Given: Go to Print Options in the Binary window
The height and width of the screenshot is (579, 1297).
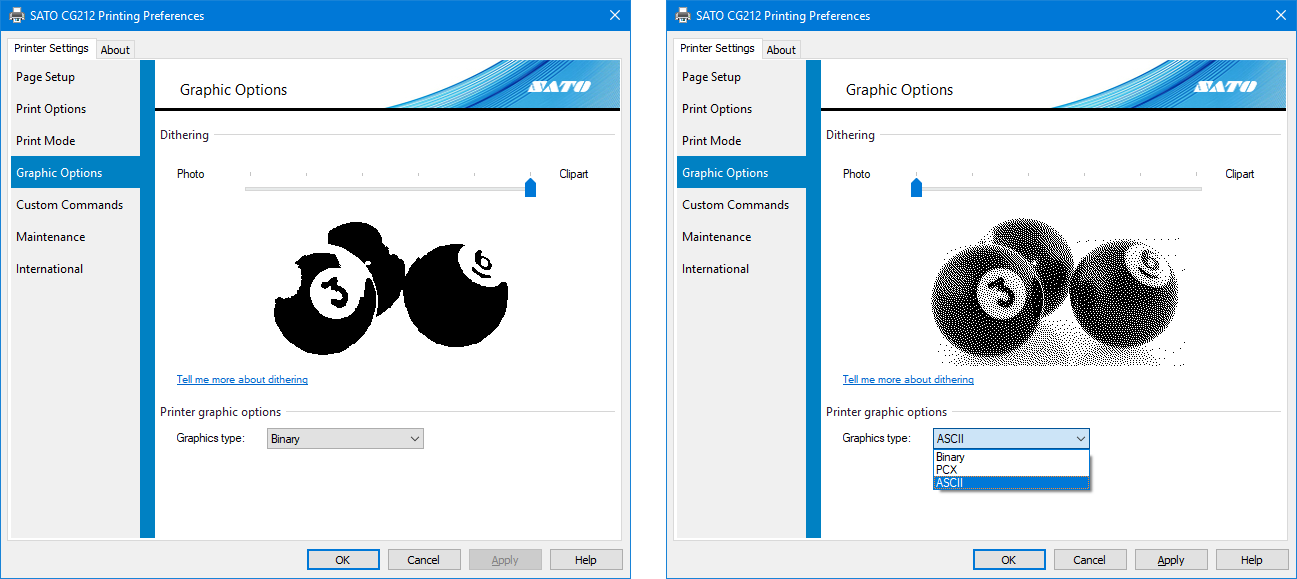Looking at the screenshot, I should 75,109.
